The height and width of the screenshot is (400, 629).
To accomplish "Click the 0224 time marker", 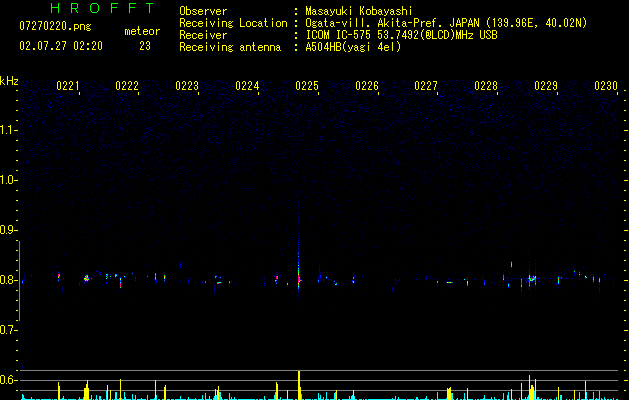I will point(247,86).
